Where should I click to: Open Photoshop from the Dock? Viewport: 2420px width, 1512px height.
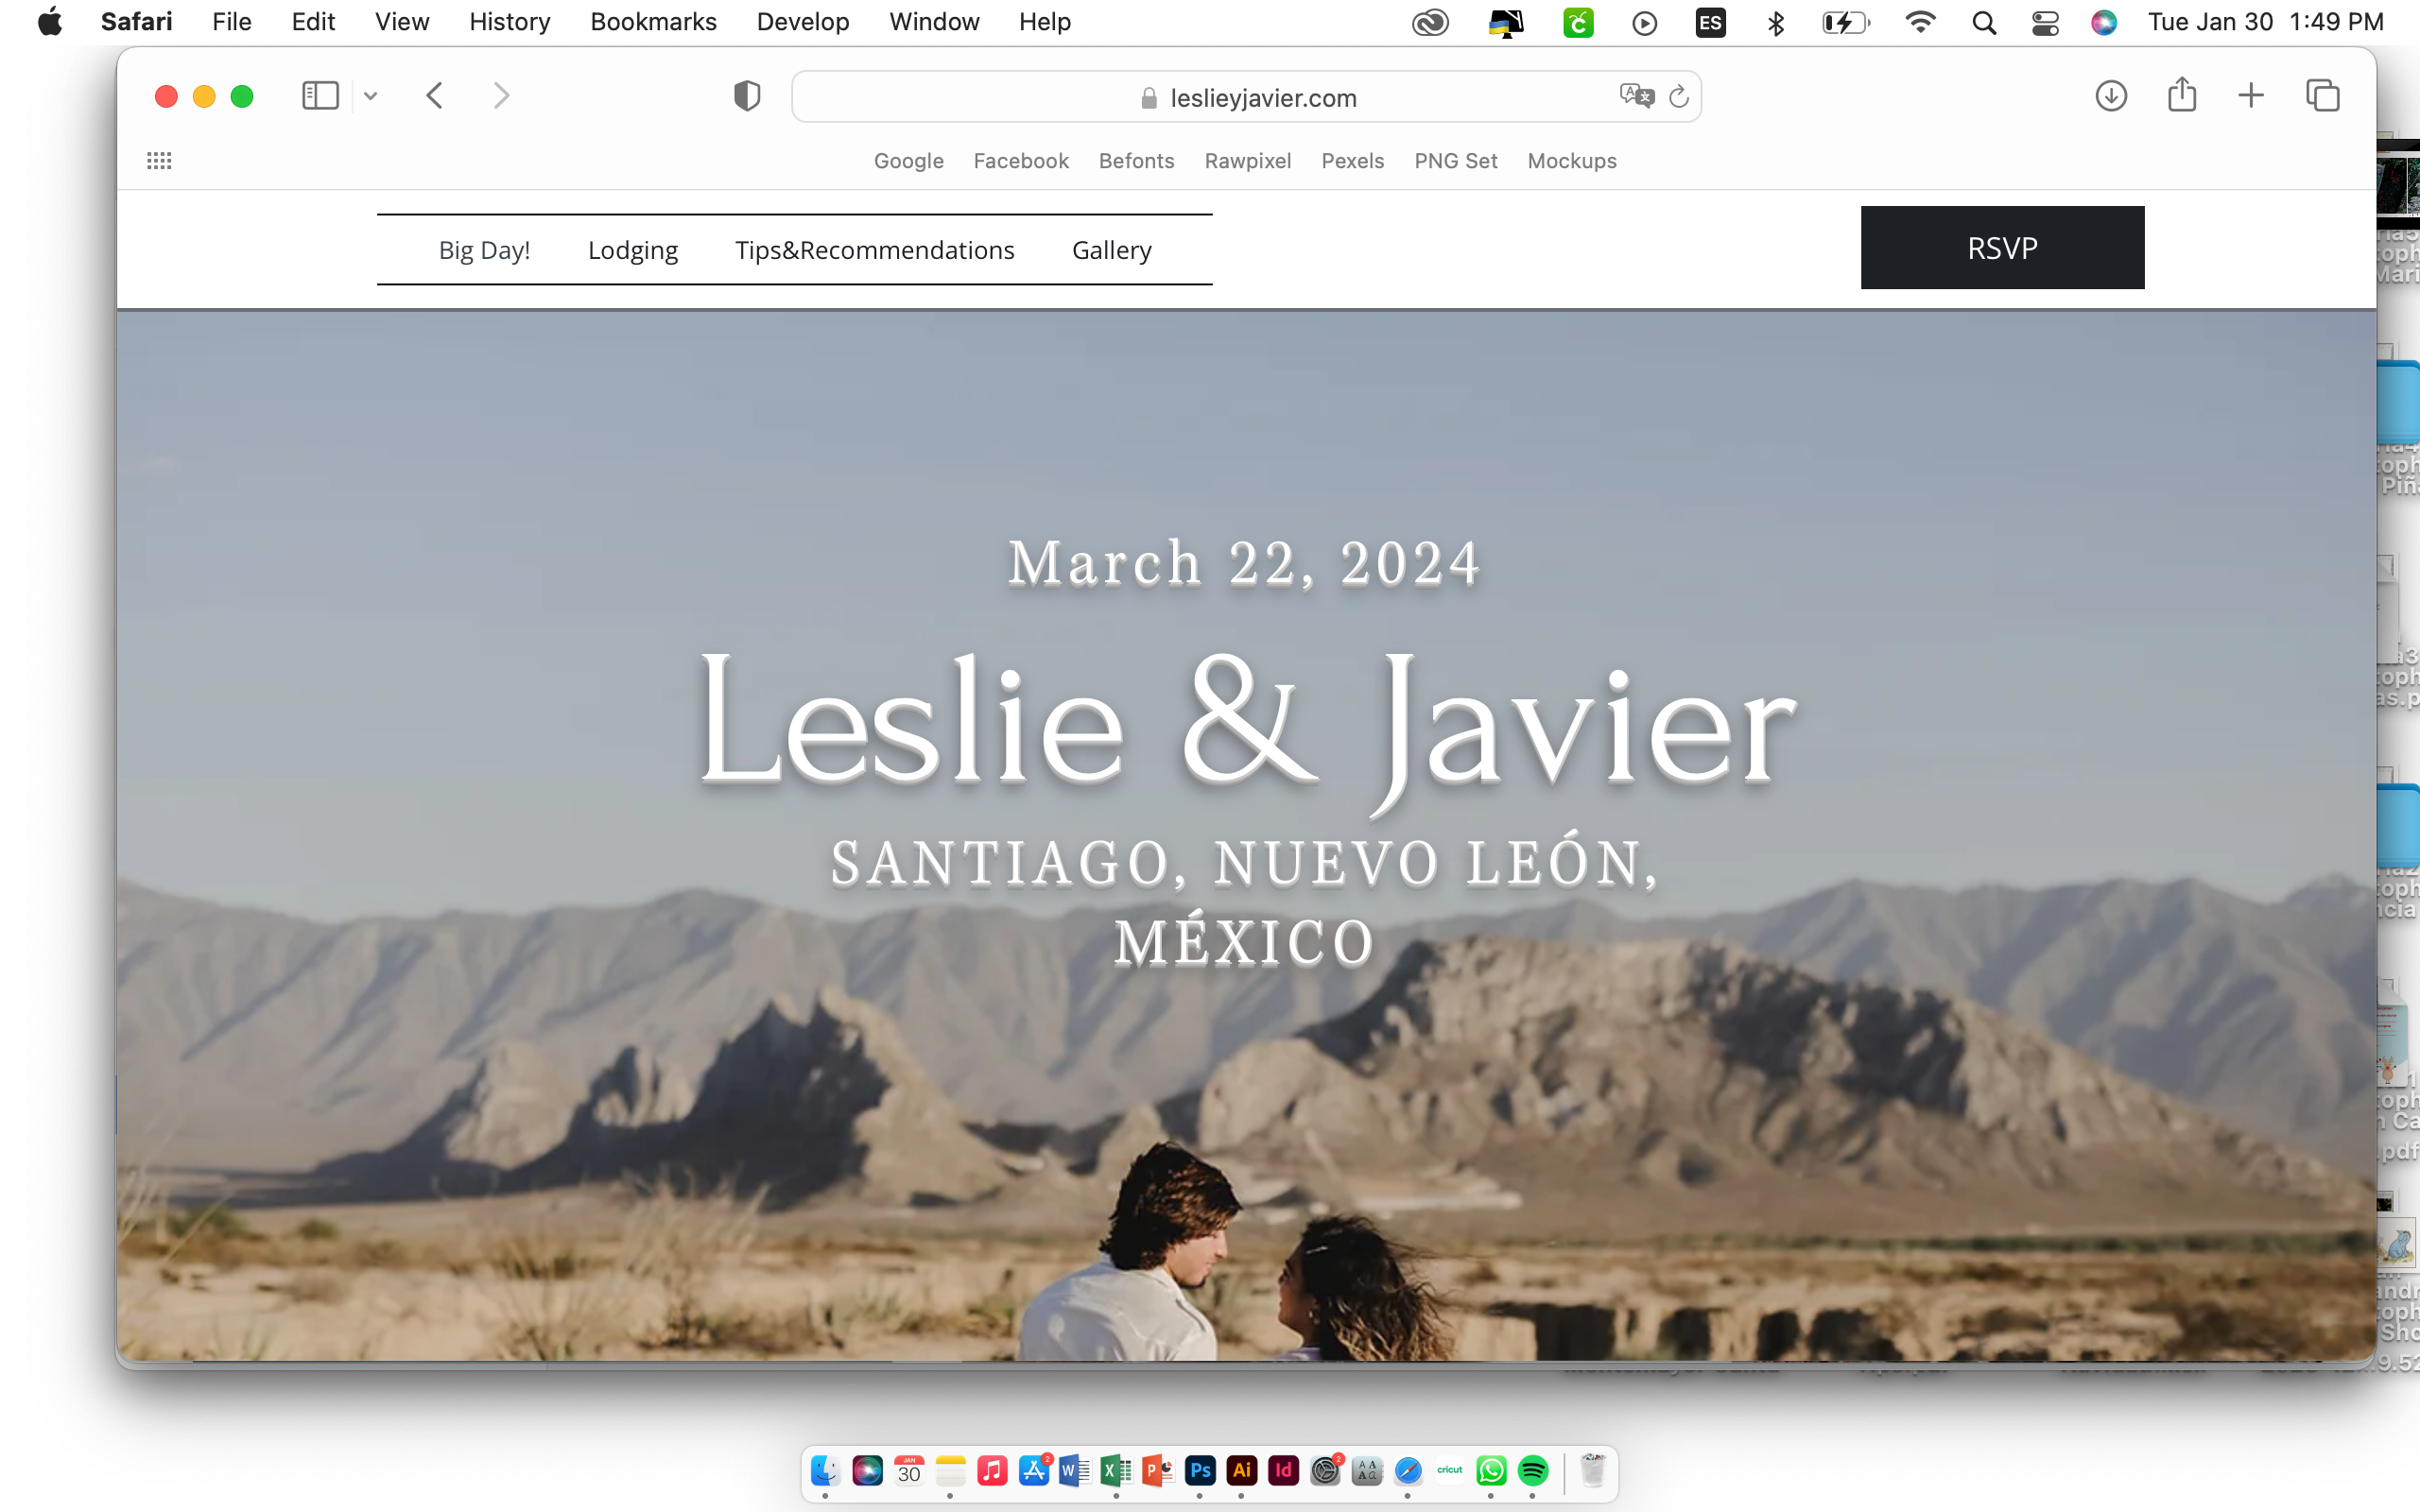click(1199, 1470)
